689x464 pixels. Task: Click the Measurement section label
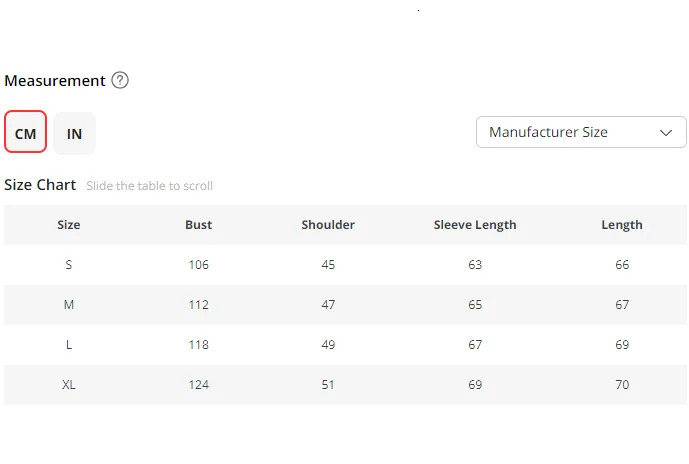[55, 80]
